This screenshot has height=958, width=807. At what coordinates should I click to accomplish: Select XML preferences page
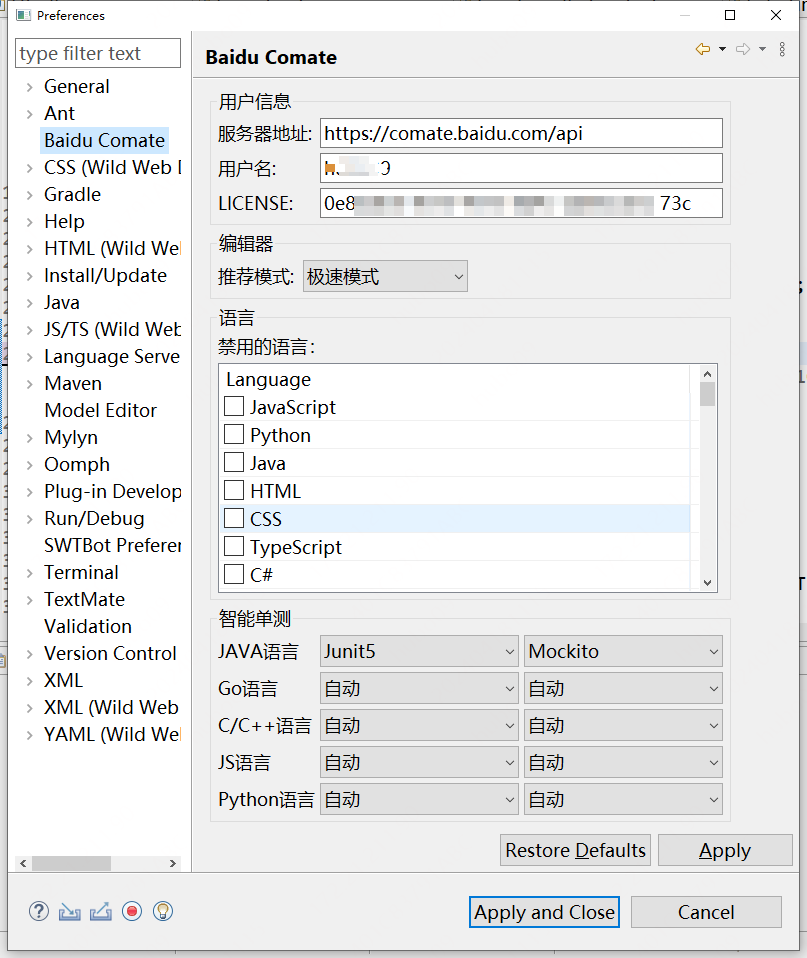(x=63, y=681)
